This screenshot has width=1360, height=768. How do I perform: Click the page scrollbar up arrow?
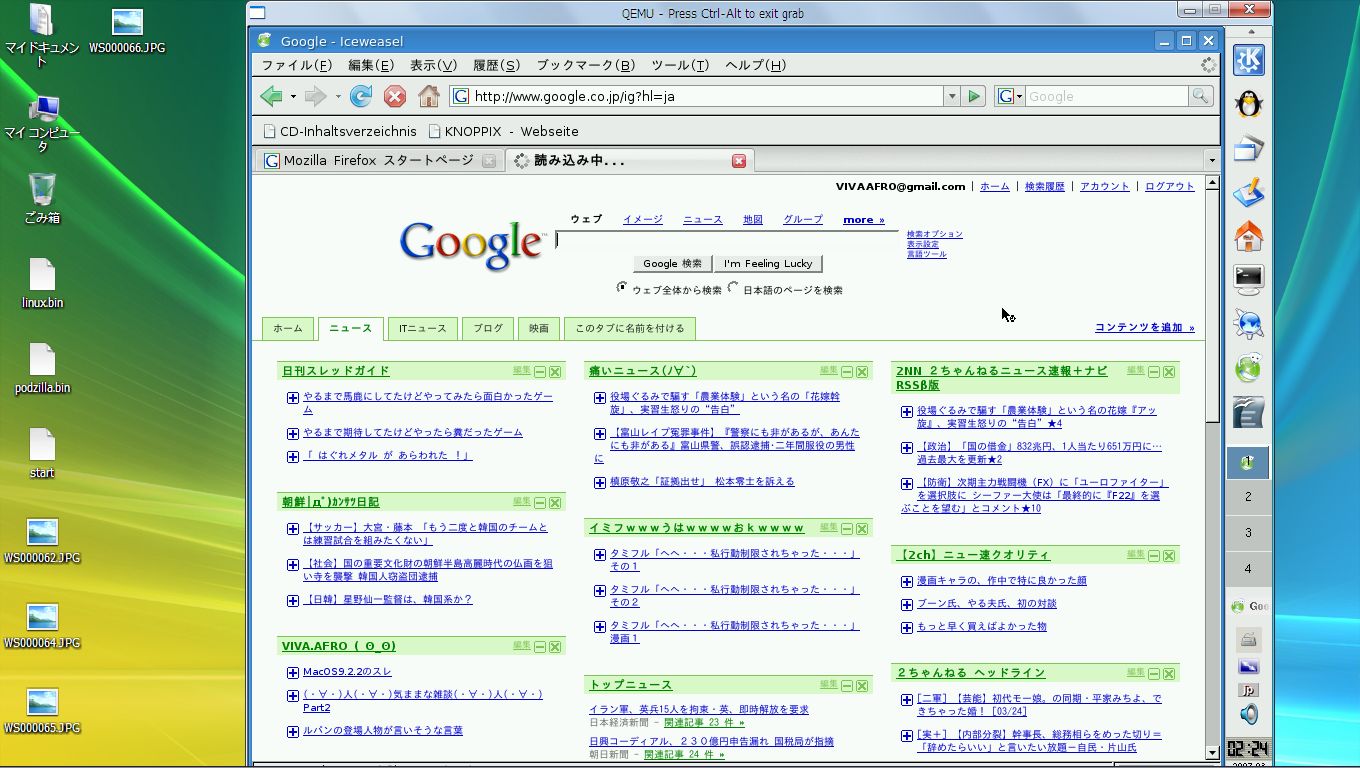pos(1212,183)
